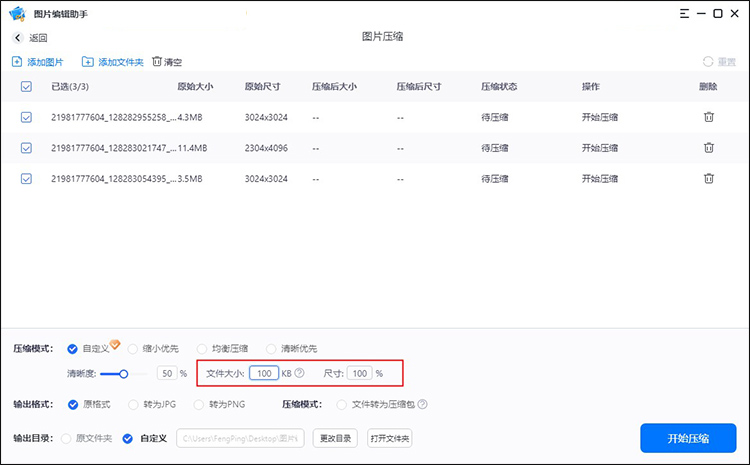Choose 转为JPG output format
Screen dimensions: 750x465
coord(133,405)
